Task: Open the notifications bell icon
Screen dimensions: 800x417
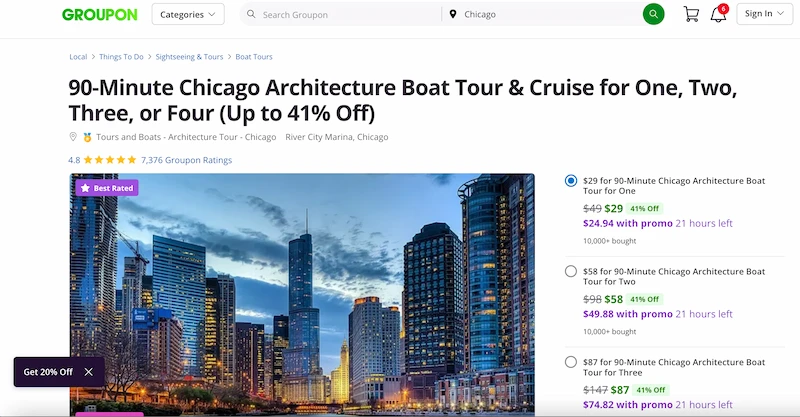Action: tap(718, 14)
